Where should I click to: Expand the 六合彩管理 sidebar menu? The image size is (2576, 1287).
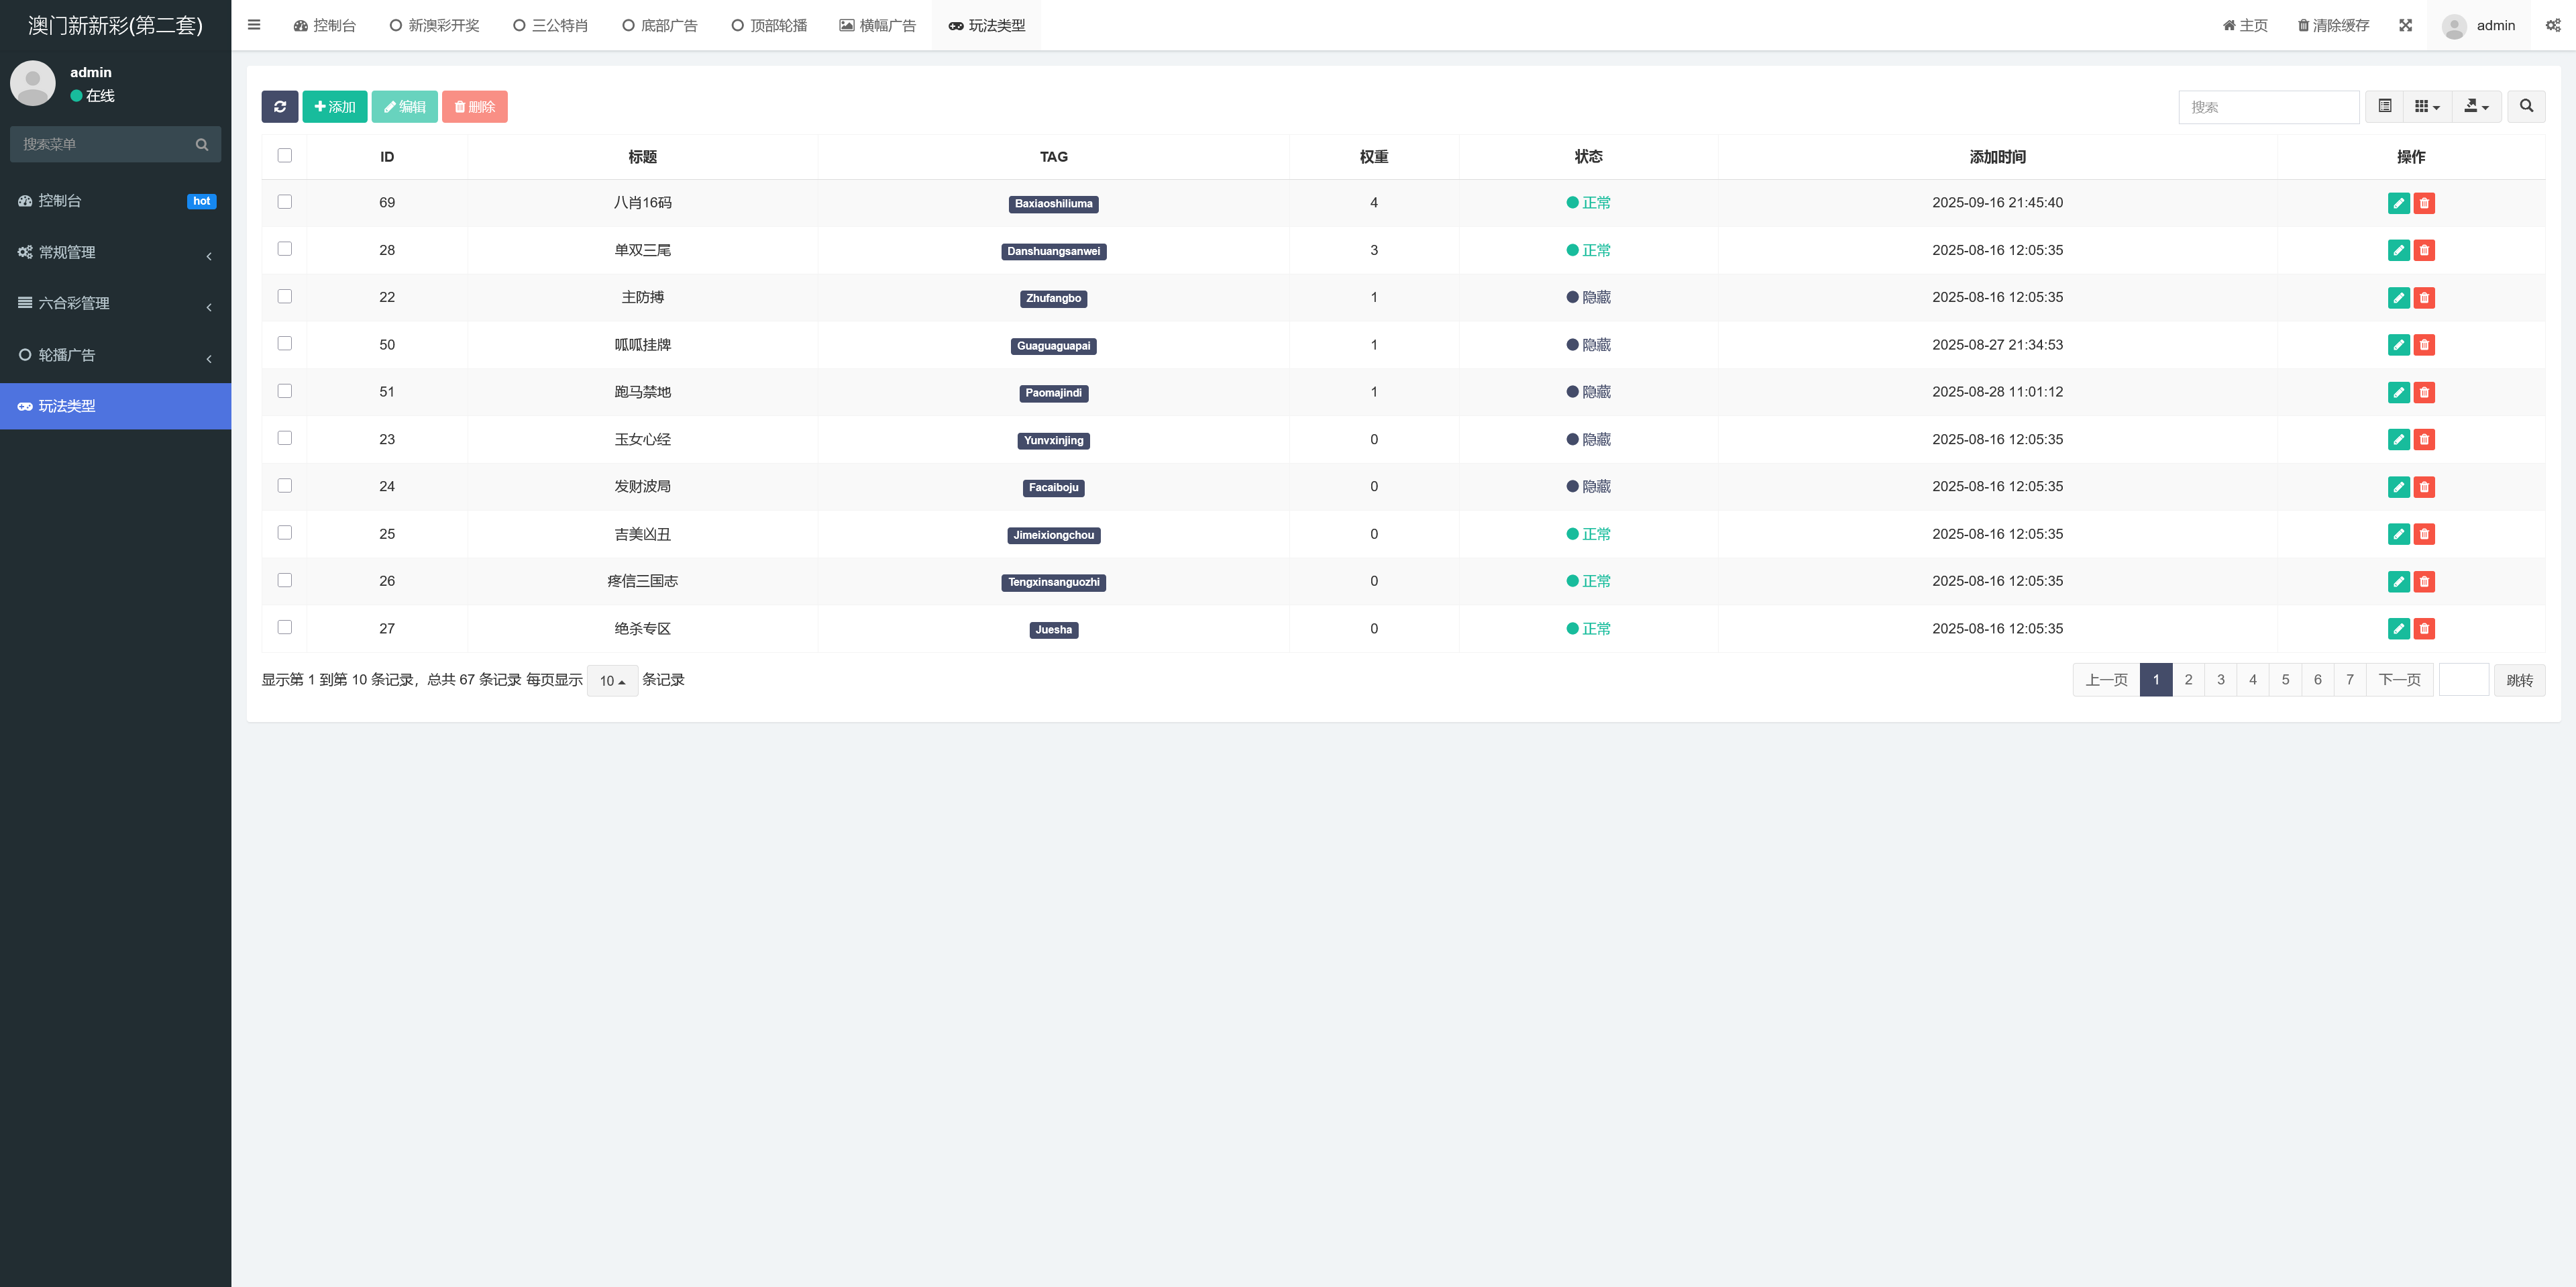click(115, 303)
